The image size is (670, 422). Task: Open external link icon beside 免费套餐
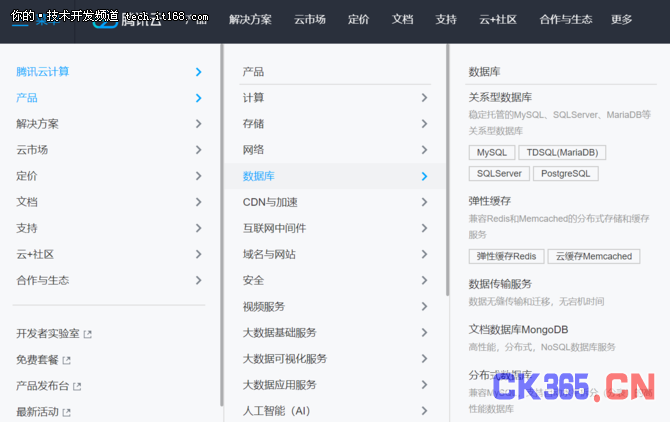pyautogui.click(x=66, y=360)
